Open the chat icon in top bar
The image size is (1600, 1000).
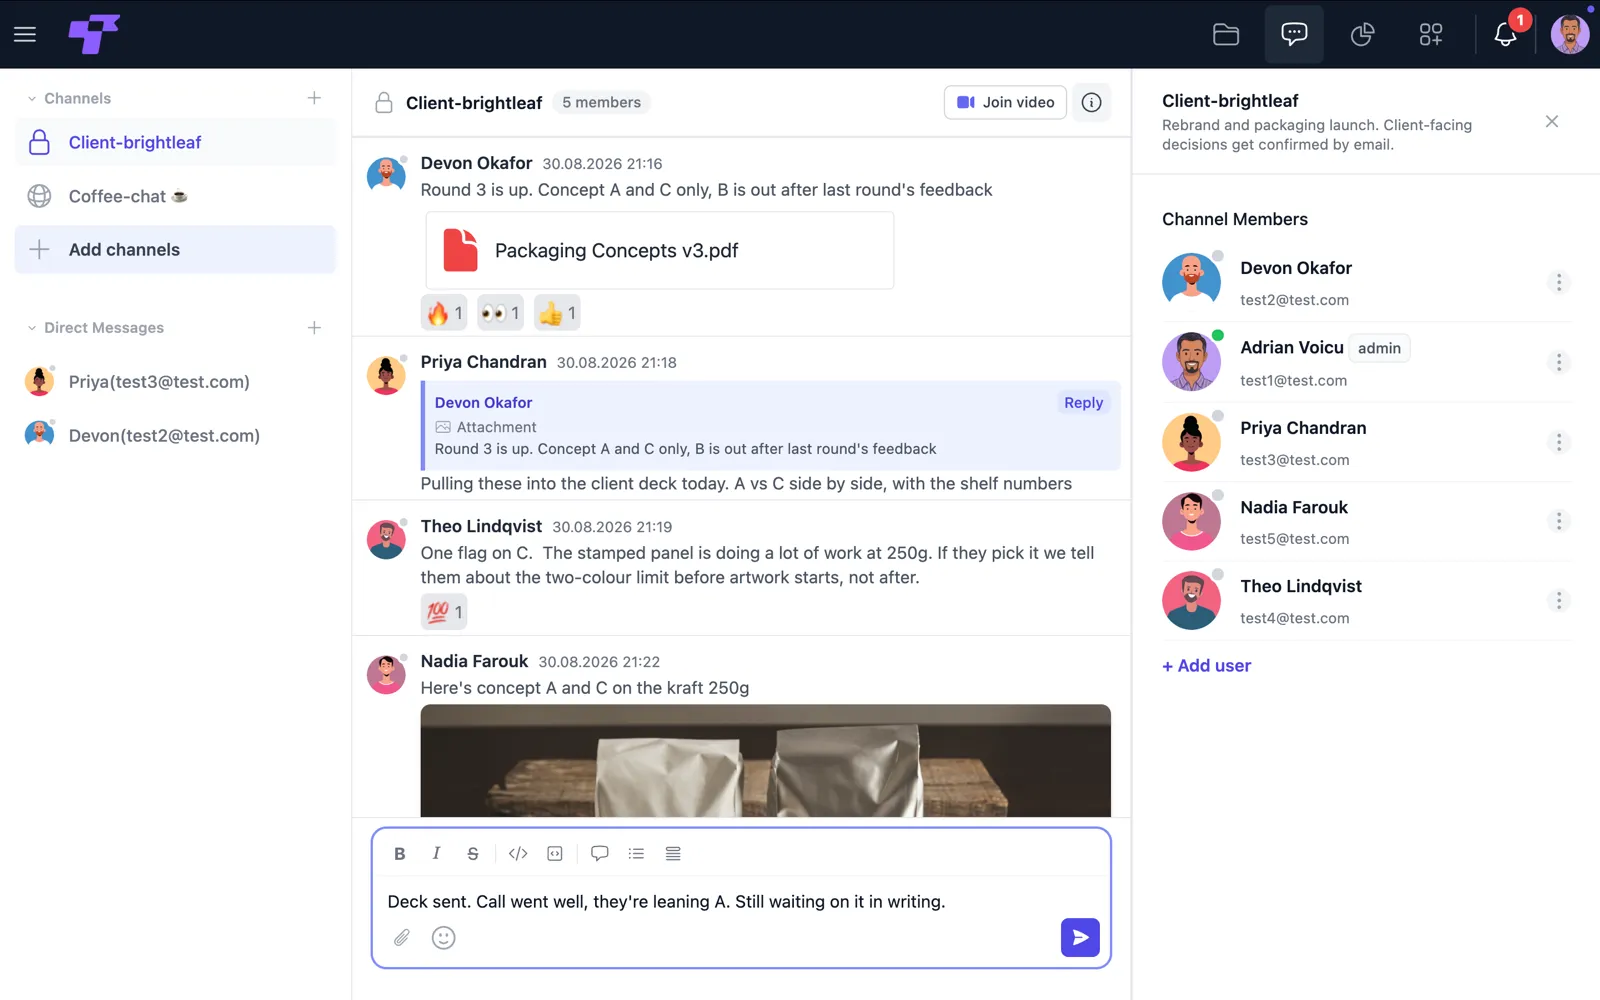[1294, 34]
